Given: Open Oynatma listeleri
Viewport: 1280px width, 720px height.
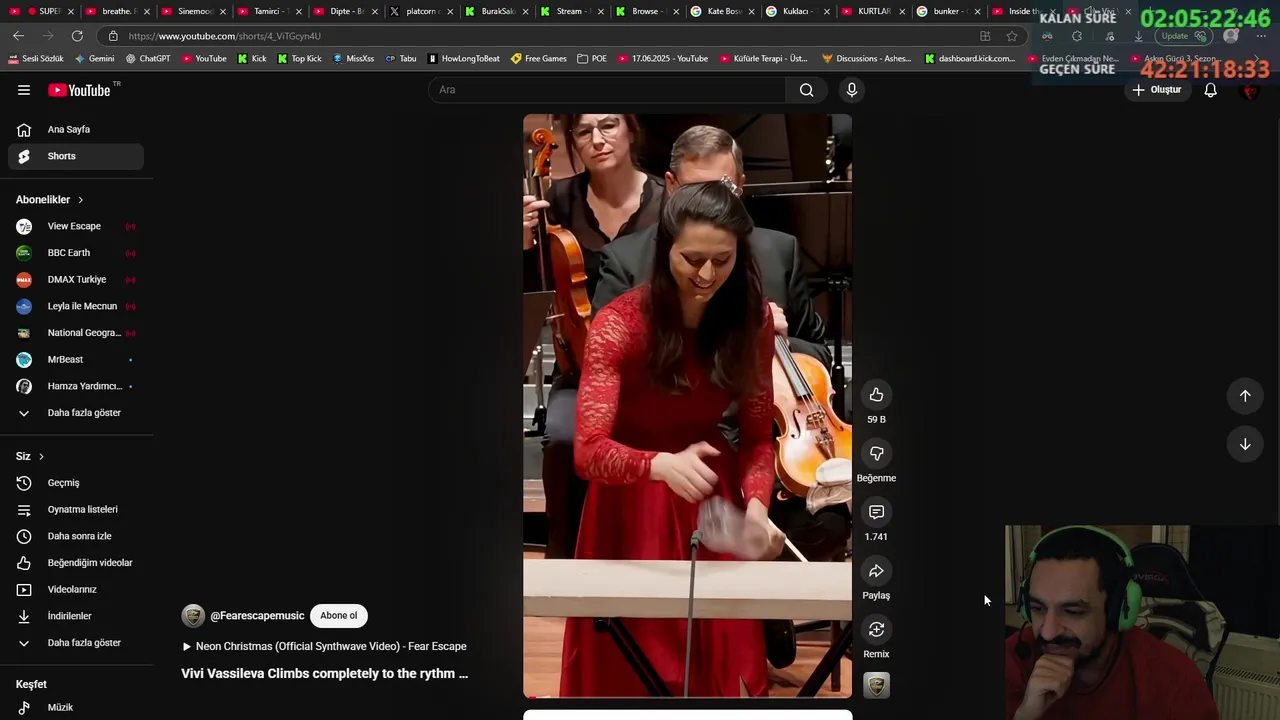Looking at the screenshot, I should pyautogui.click(x=76, y=509).
